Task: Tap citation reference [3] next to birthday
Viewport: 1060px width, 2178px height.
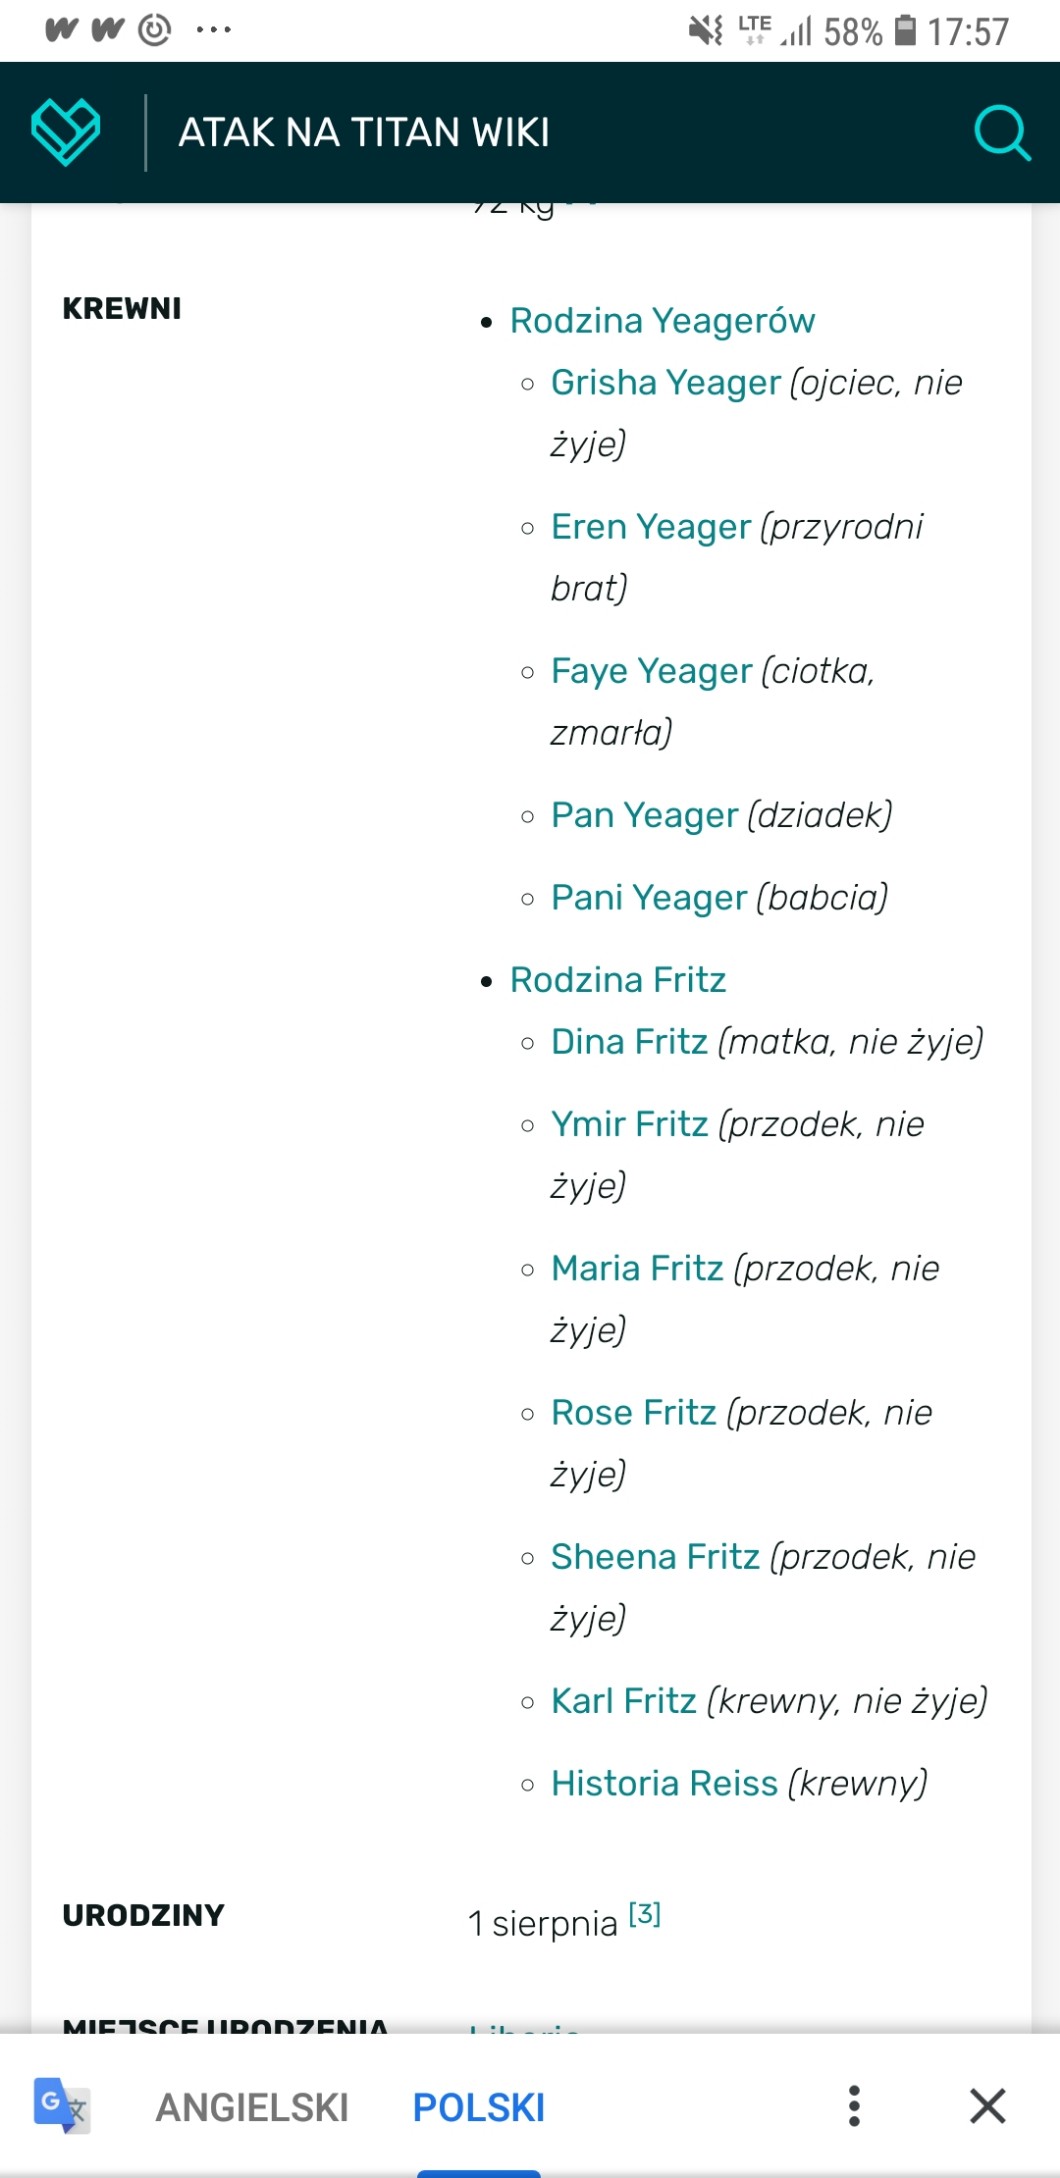Action: (x=645, y=1914)
